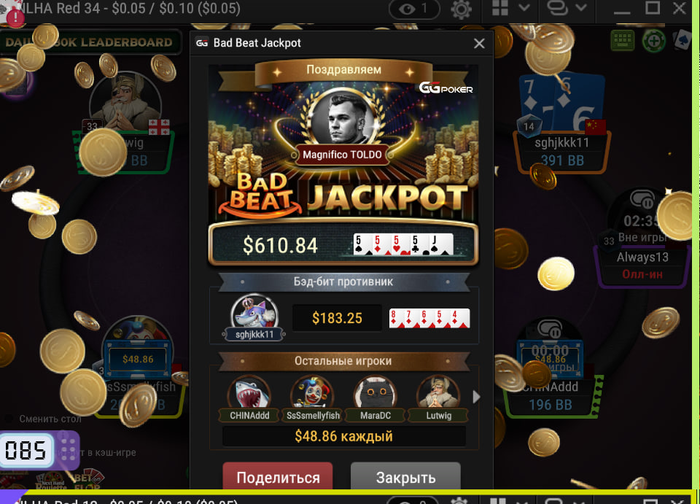Open Daily Leaderboard banner
700x504 pixels.
(90, 42)
